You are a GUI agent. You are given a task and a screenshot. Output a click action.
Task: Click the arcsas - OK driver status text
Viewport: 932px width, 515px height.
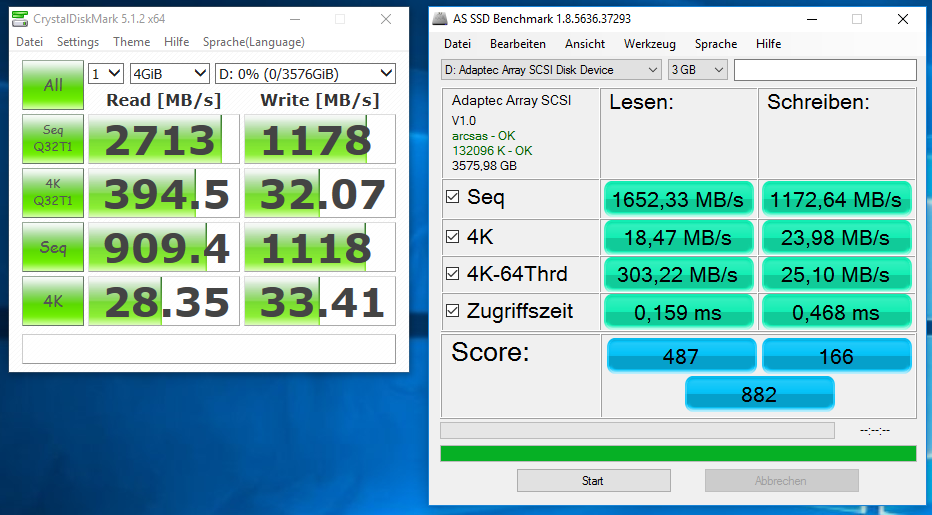pos(483,136)
